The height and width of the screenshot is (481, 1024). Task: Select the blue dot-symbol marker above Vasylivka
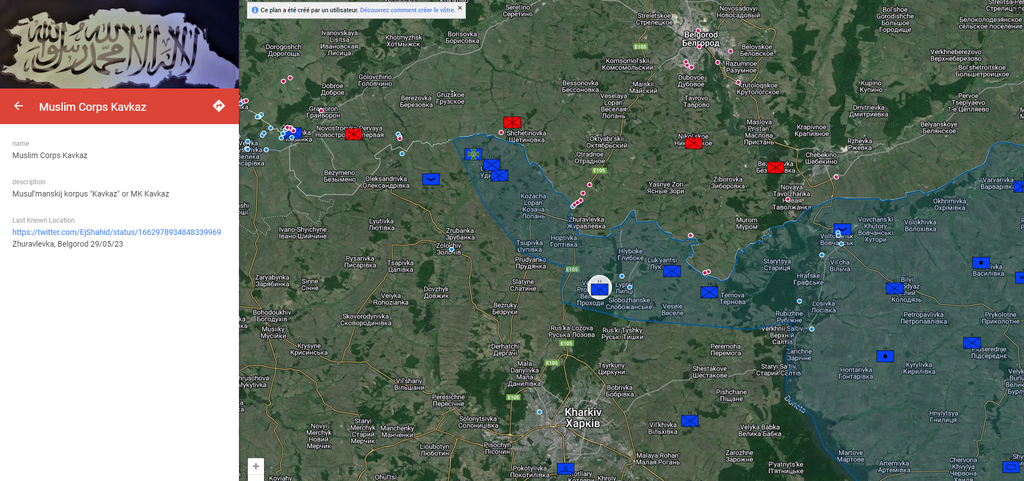[x=981, y=263]
